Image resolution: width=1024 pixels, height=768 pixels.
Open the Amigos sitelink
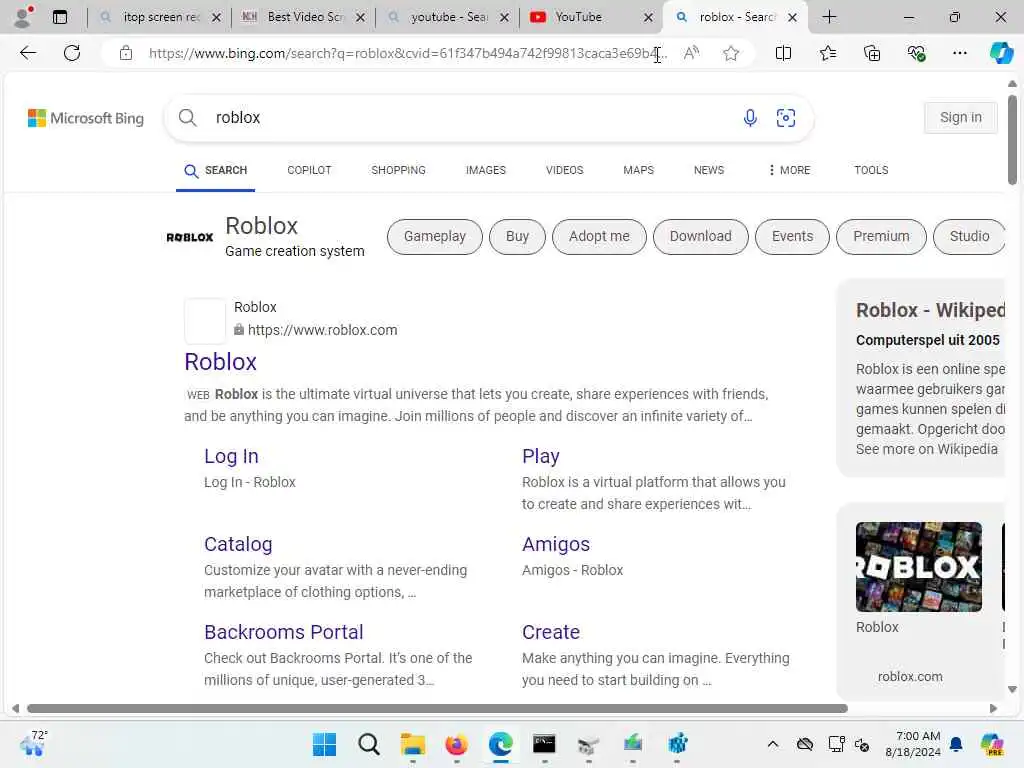[x=556, y=544]
